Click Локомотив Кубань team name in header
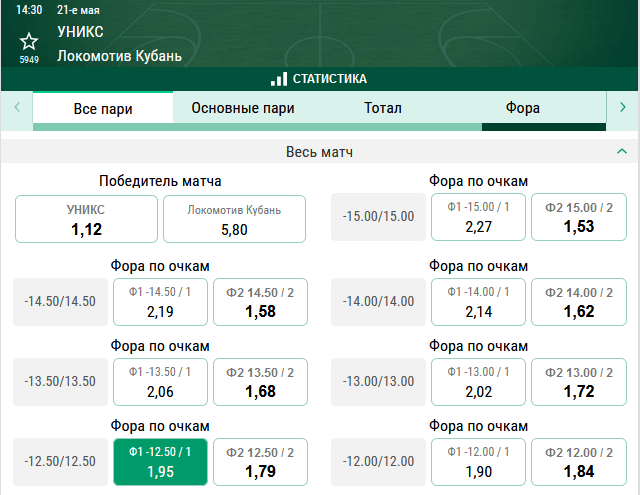Screen dimensions: 640x495 coord(119,56)
